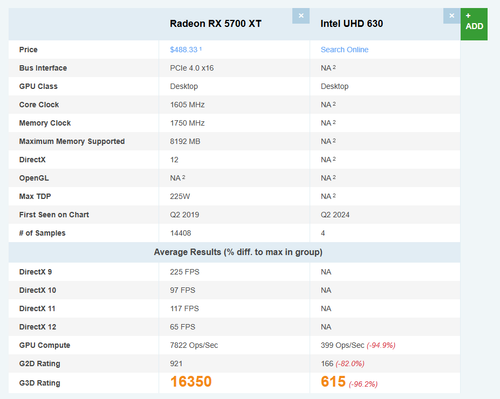Select the Q2 2019 value
Screen dimensions: 500x399
click(x=184, y=215)
